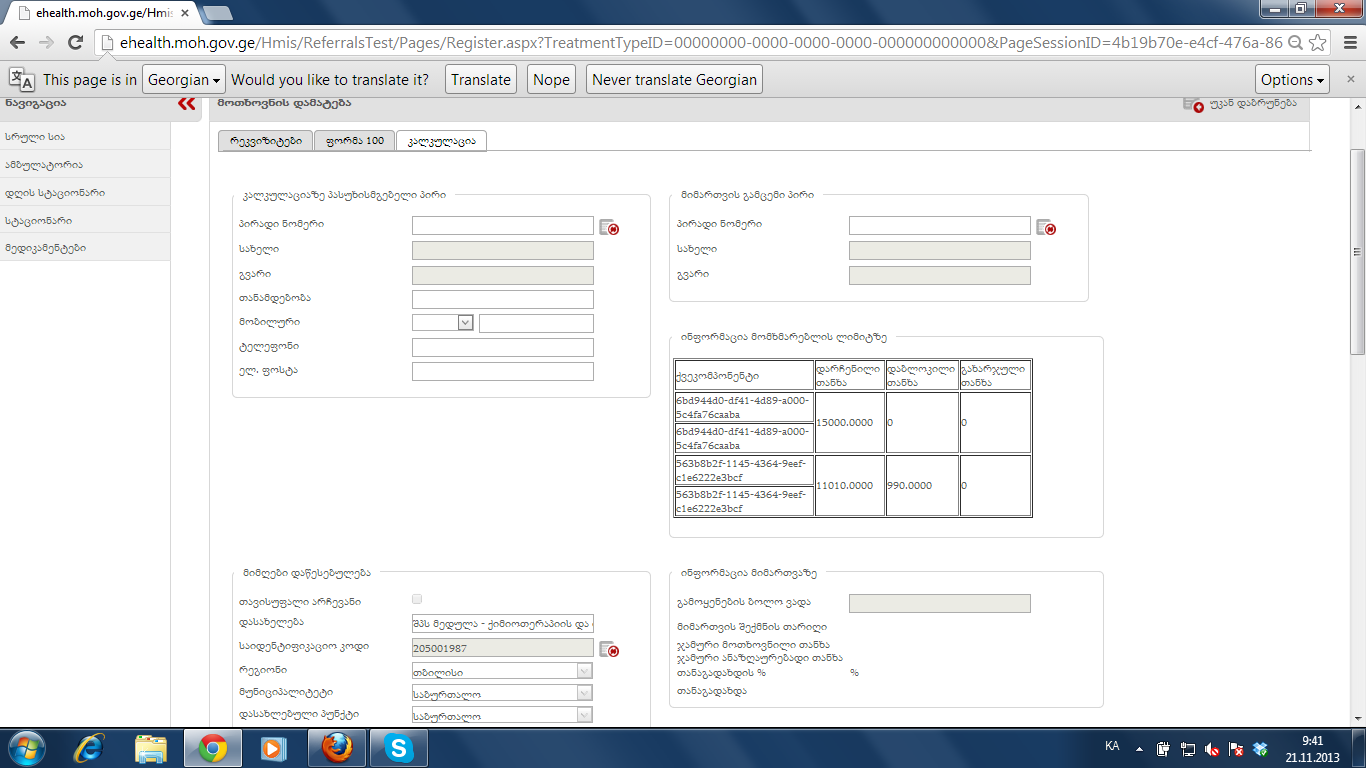Click the page vertical scrollbar
1366x768 pixels.
tap(1357, 250)
